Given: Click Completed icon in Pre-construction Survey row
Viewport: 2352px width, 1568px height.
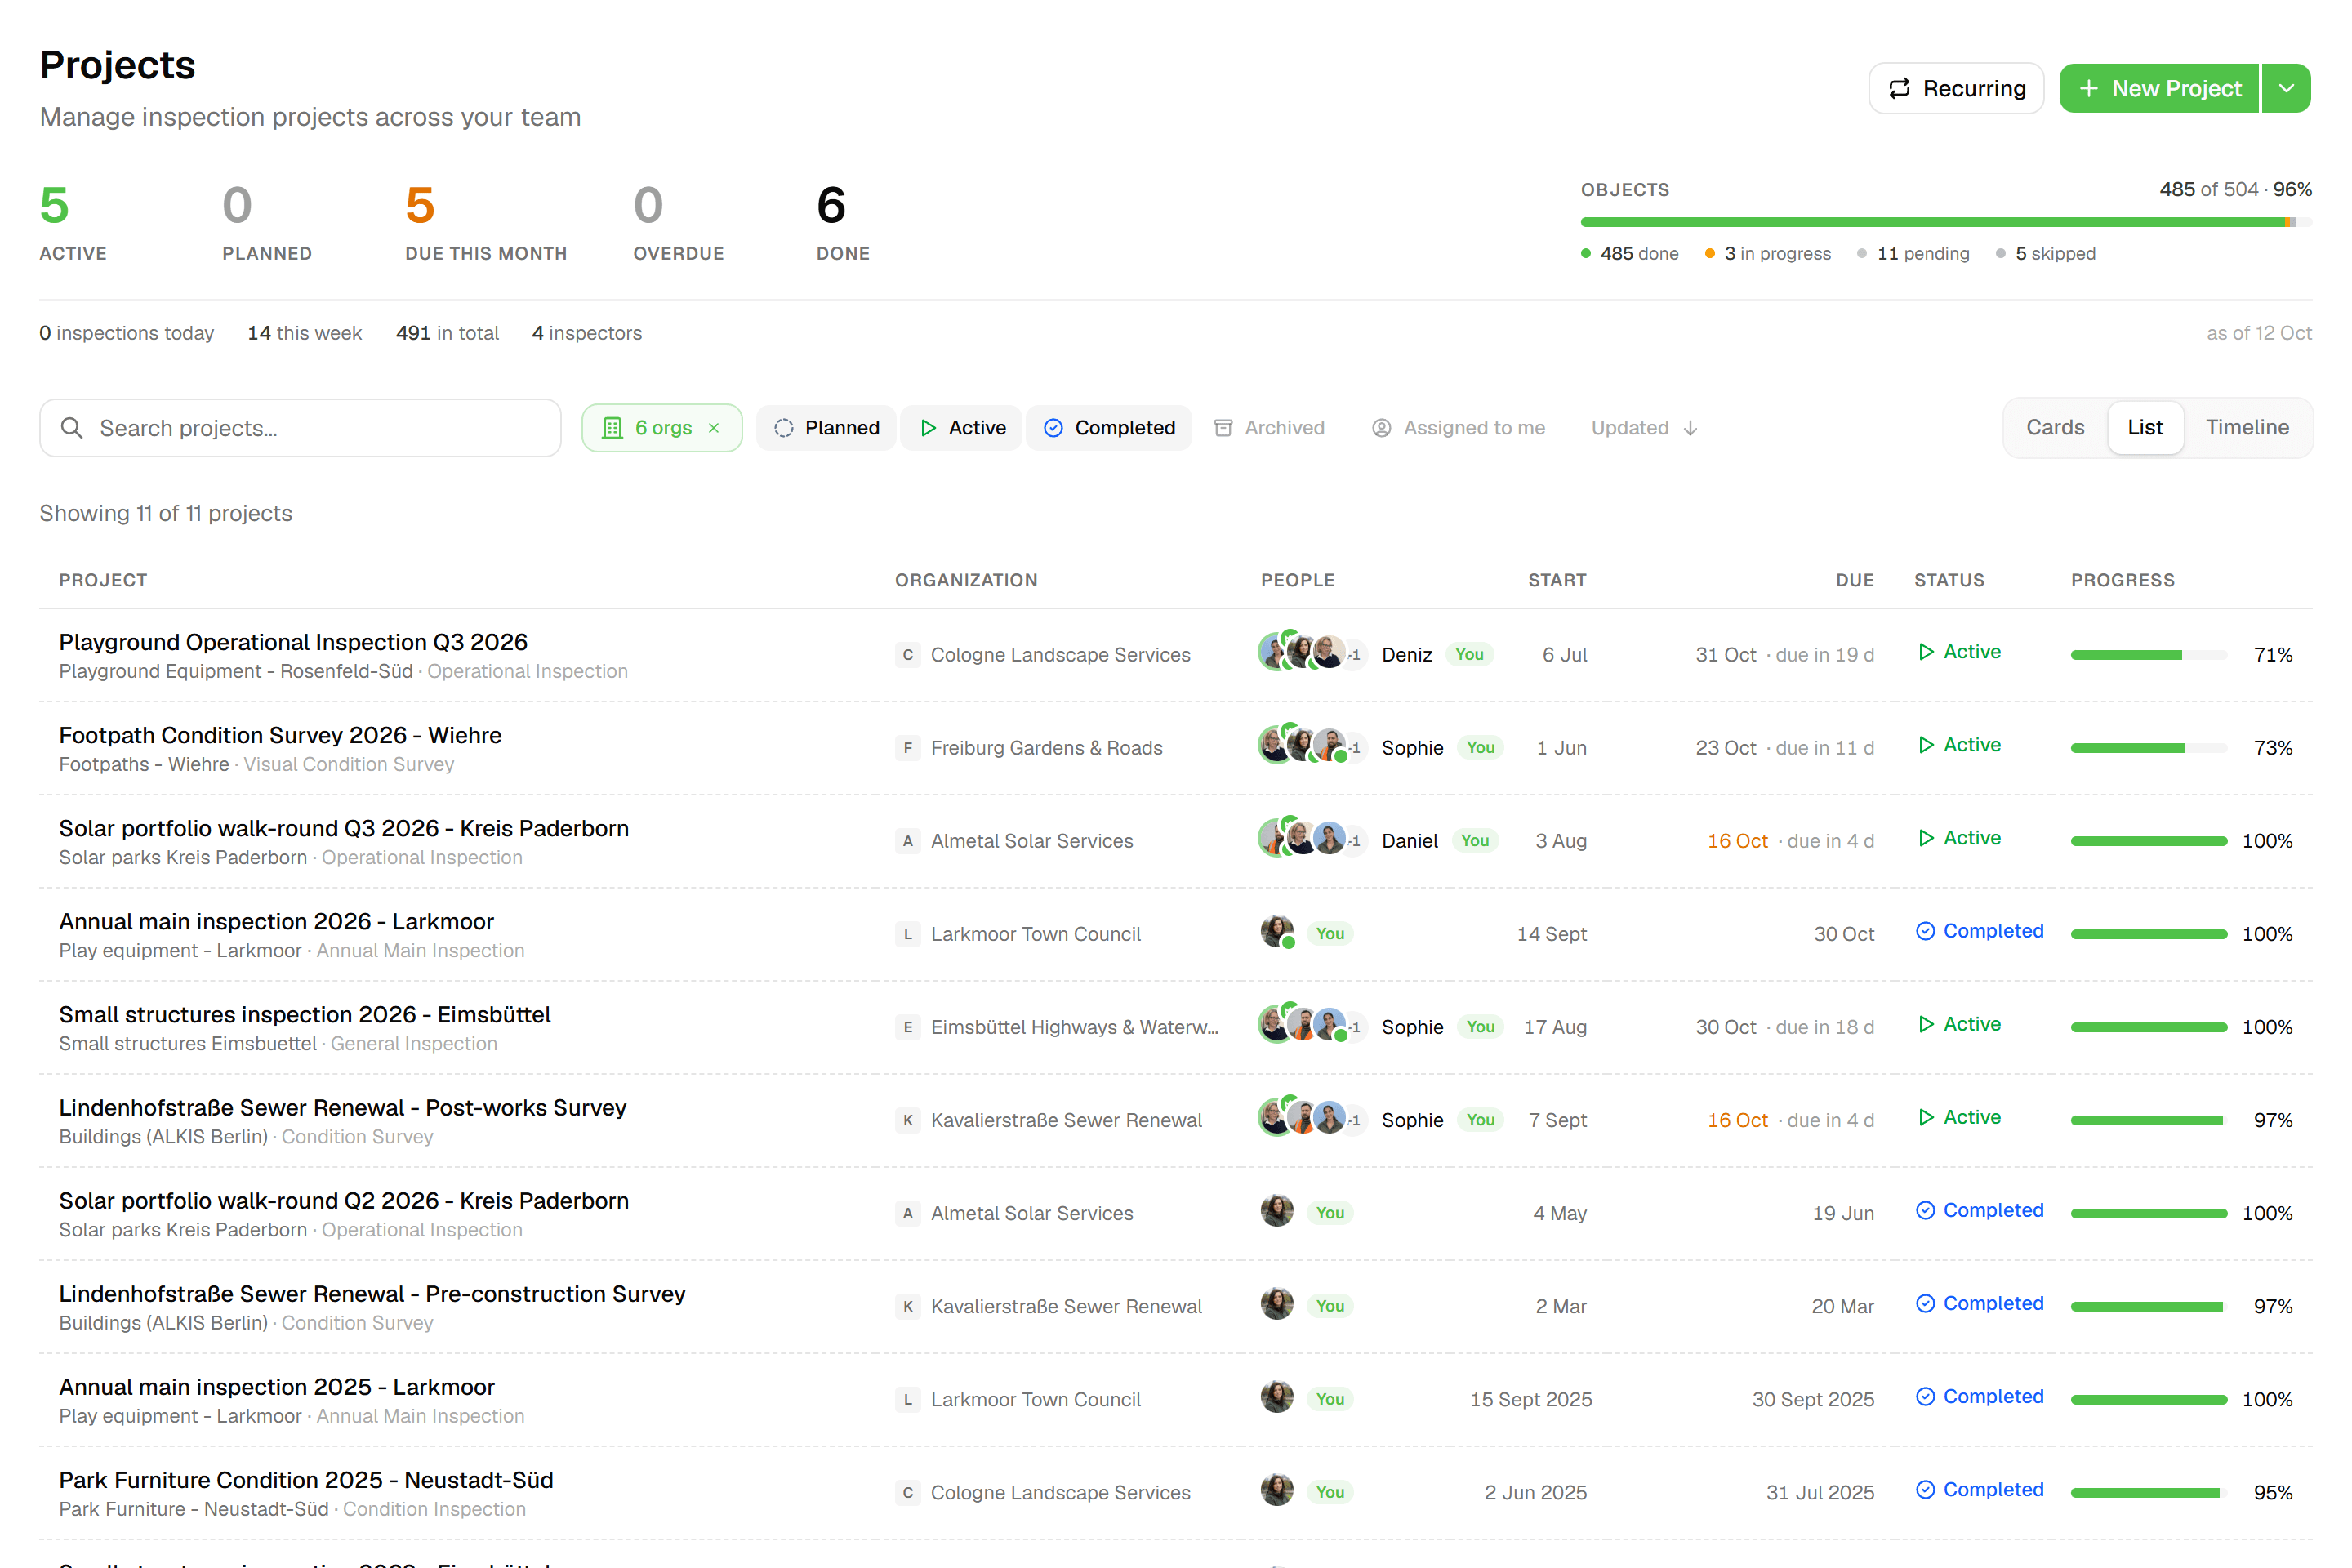Looking at the screenshot, I should pos(1925,1303).
